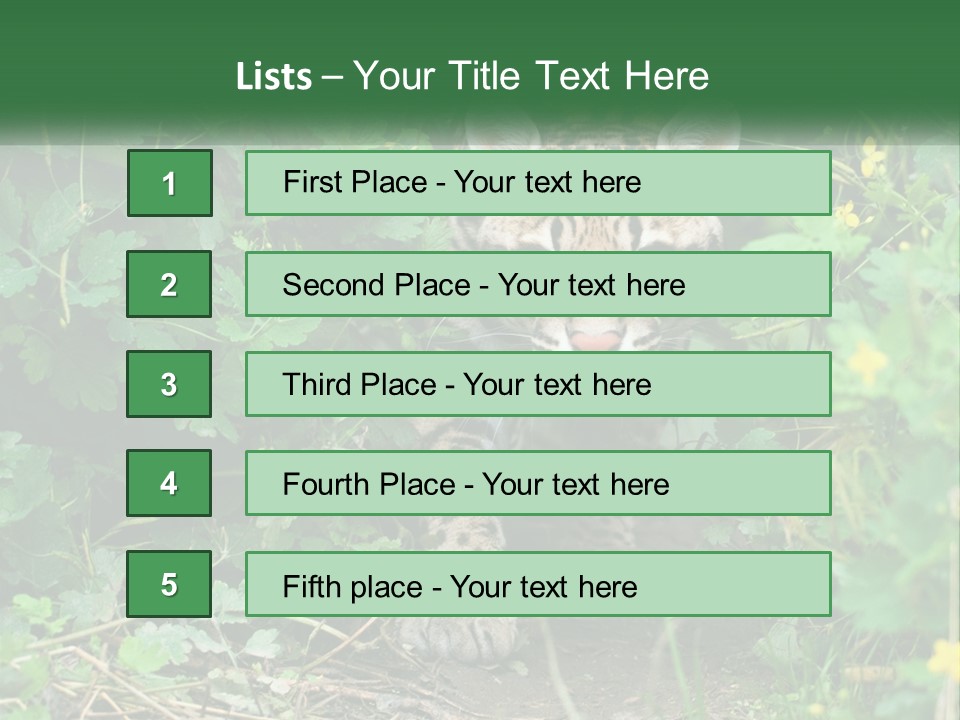The height and width of the screenshot is (720, 960).
Task: Select the number 4 green box
Action: [x=169, y=483]
